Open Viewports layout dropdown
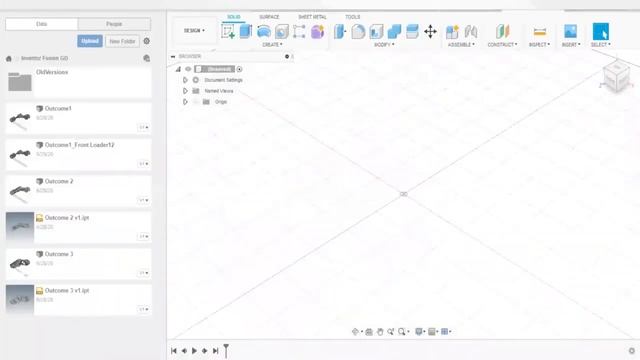Viewport: 640px width, 360px height. [446, 331]
